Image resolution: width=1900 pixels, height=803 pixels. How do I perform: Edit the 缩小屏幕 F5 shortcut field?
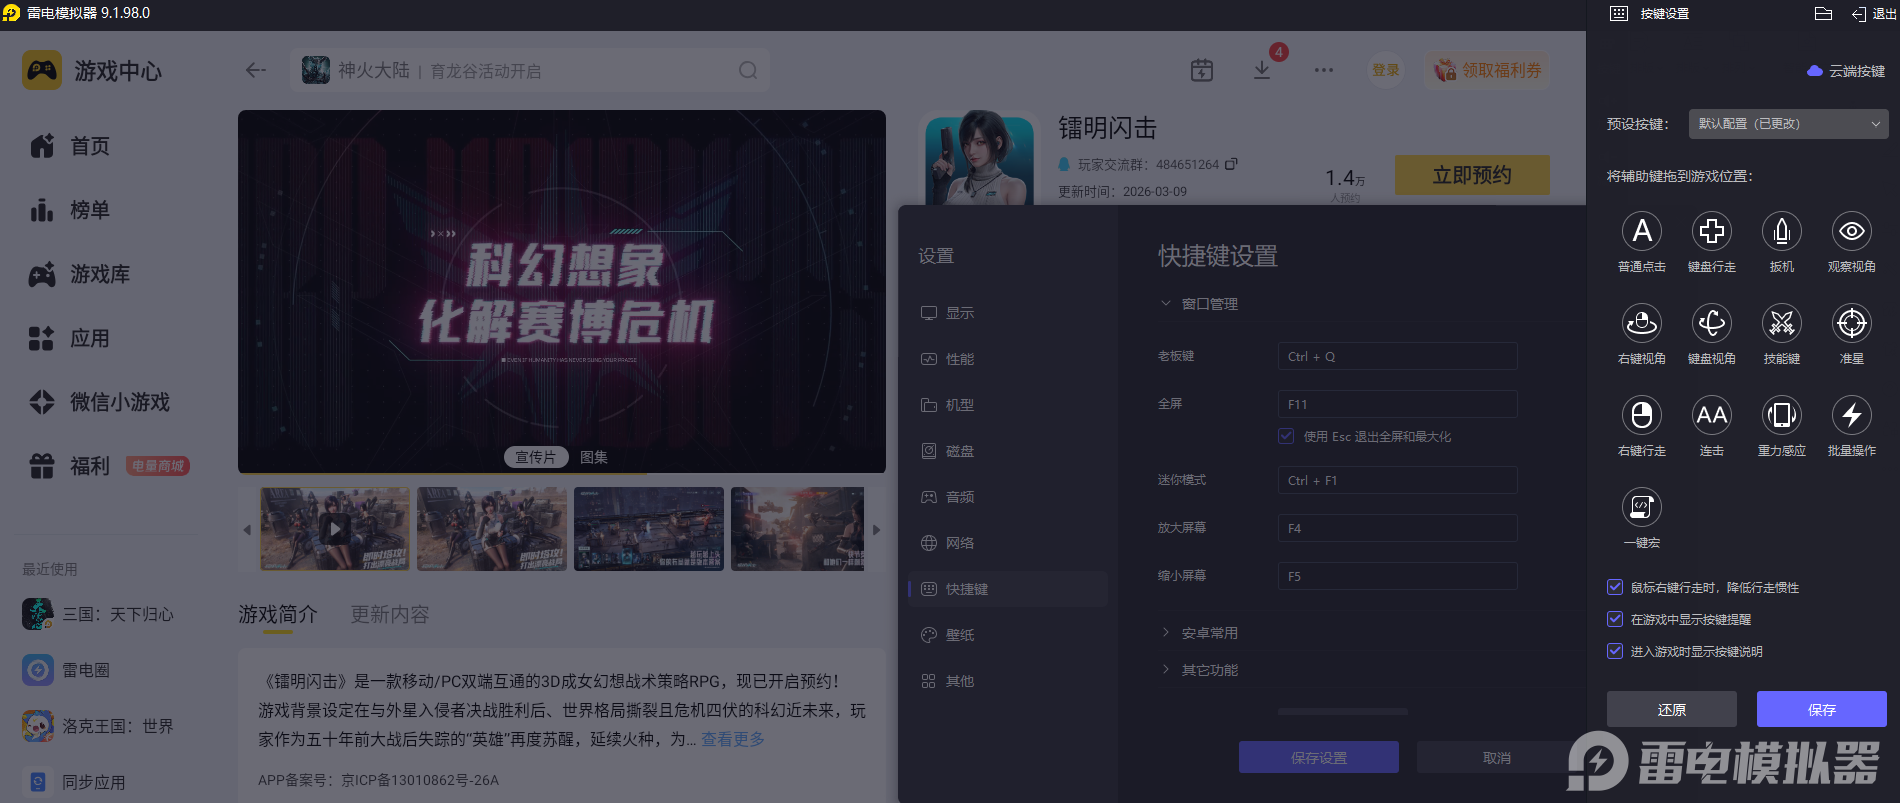coord(1397,576)
